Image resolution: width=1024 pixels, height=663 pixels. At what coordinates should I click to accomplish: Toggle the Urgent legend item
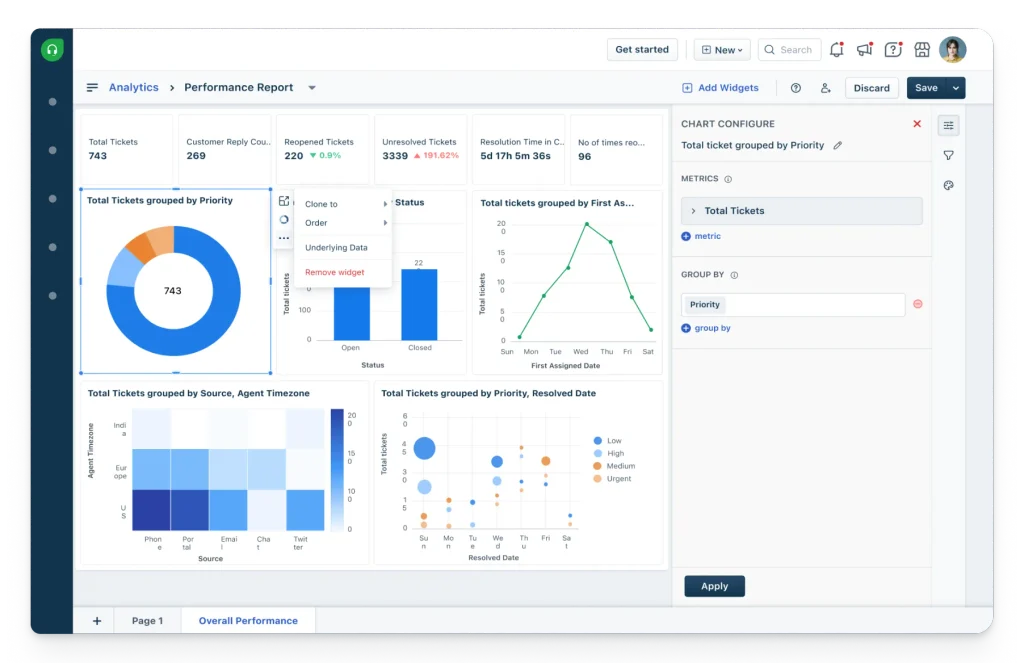(x=612, y=479)
